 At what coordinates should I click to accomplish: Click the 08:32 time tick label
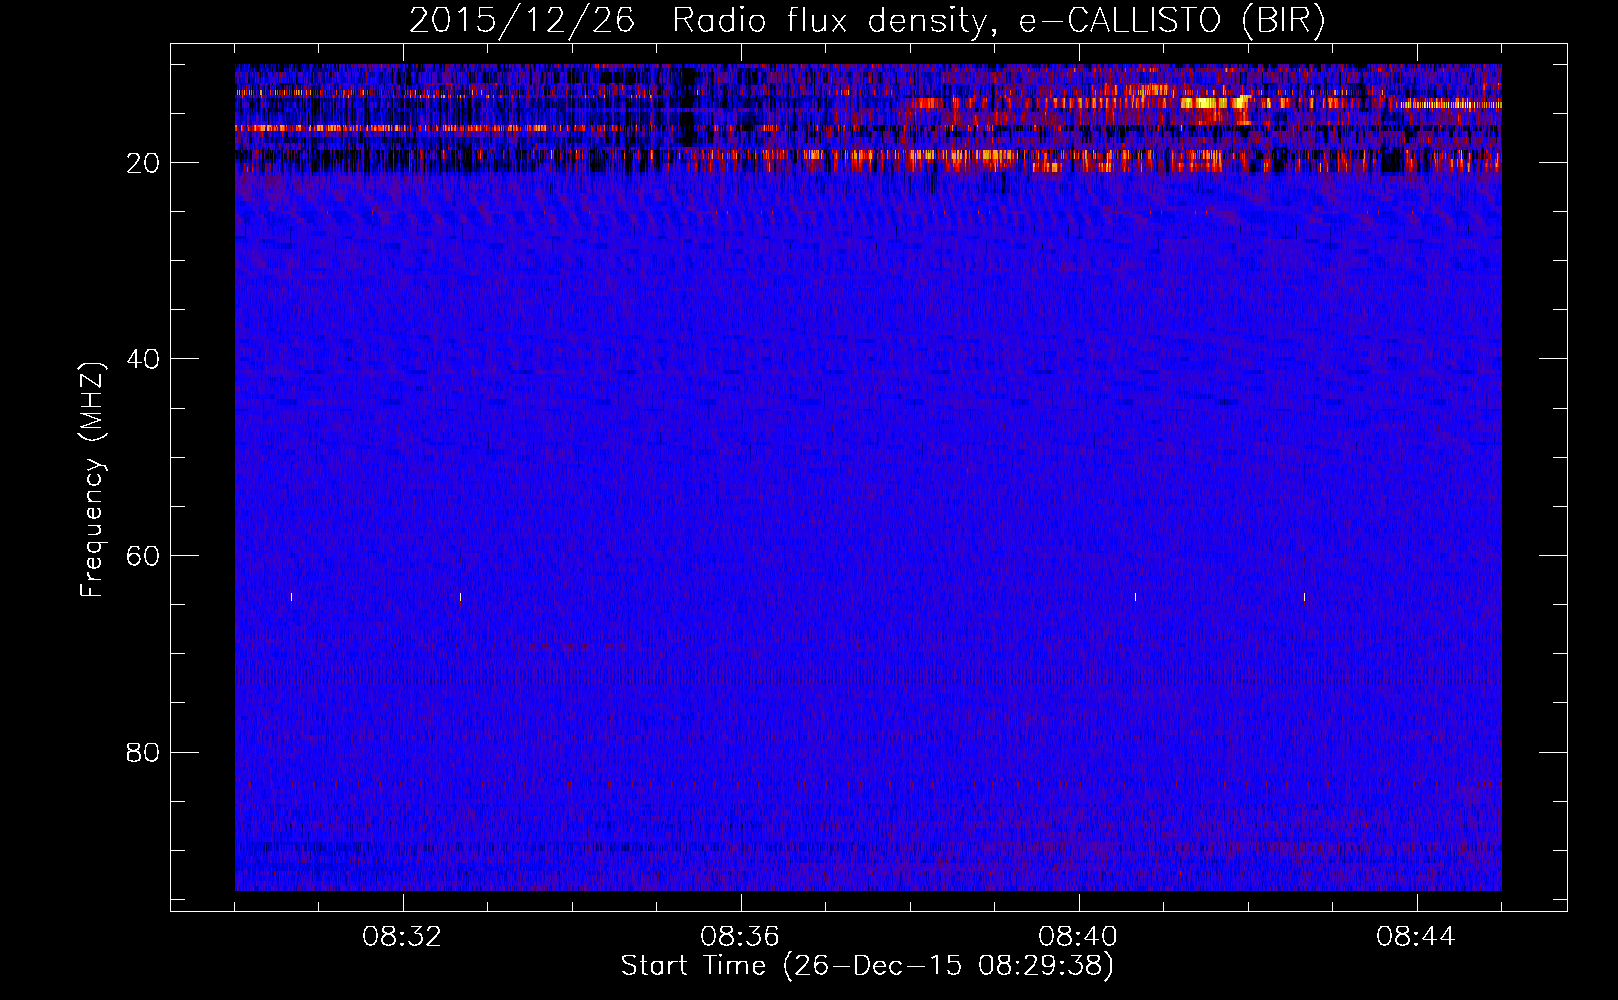402,937
